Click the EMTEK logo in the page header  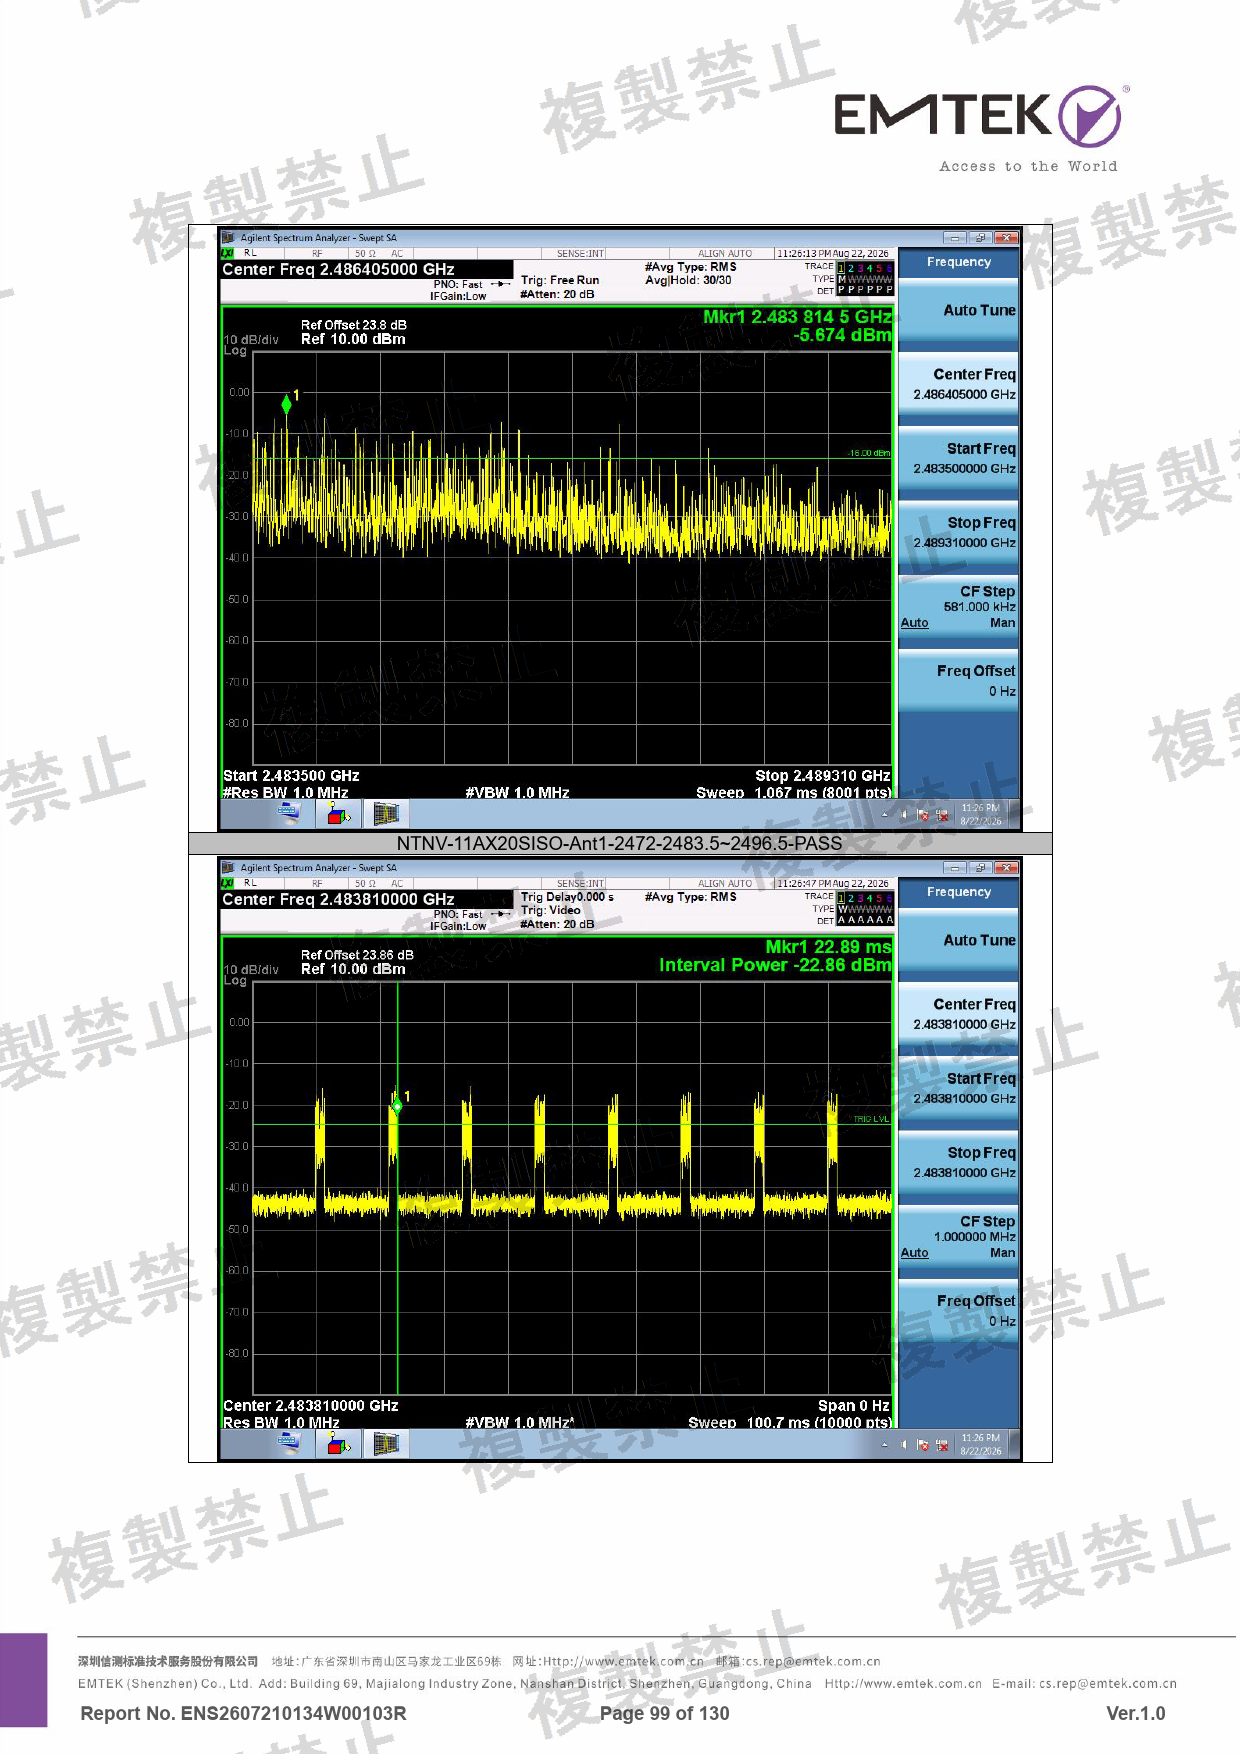(x=978, y=116)
